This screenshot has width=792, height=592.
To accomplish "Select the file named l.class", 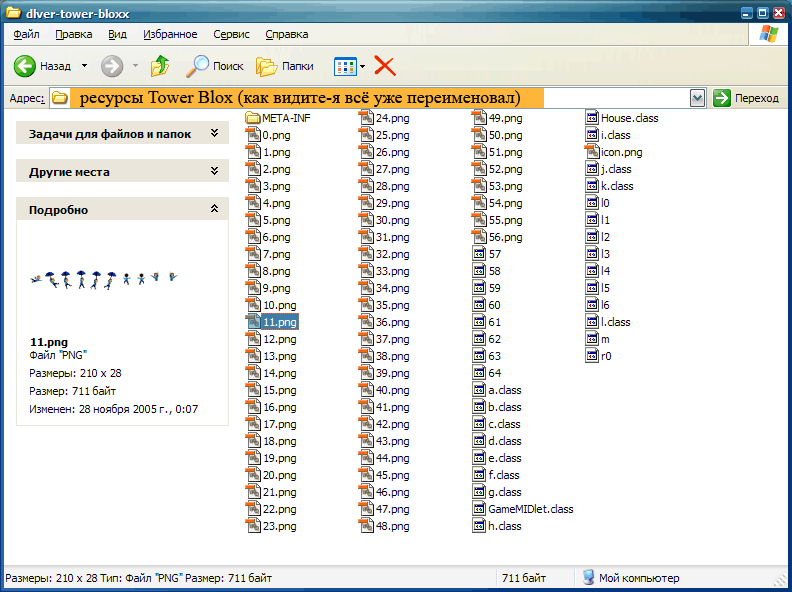I will pyautogui.click(x=616, y=322).
